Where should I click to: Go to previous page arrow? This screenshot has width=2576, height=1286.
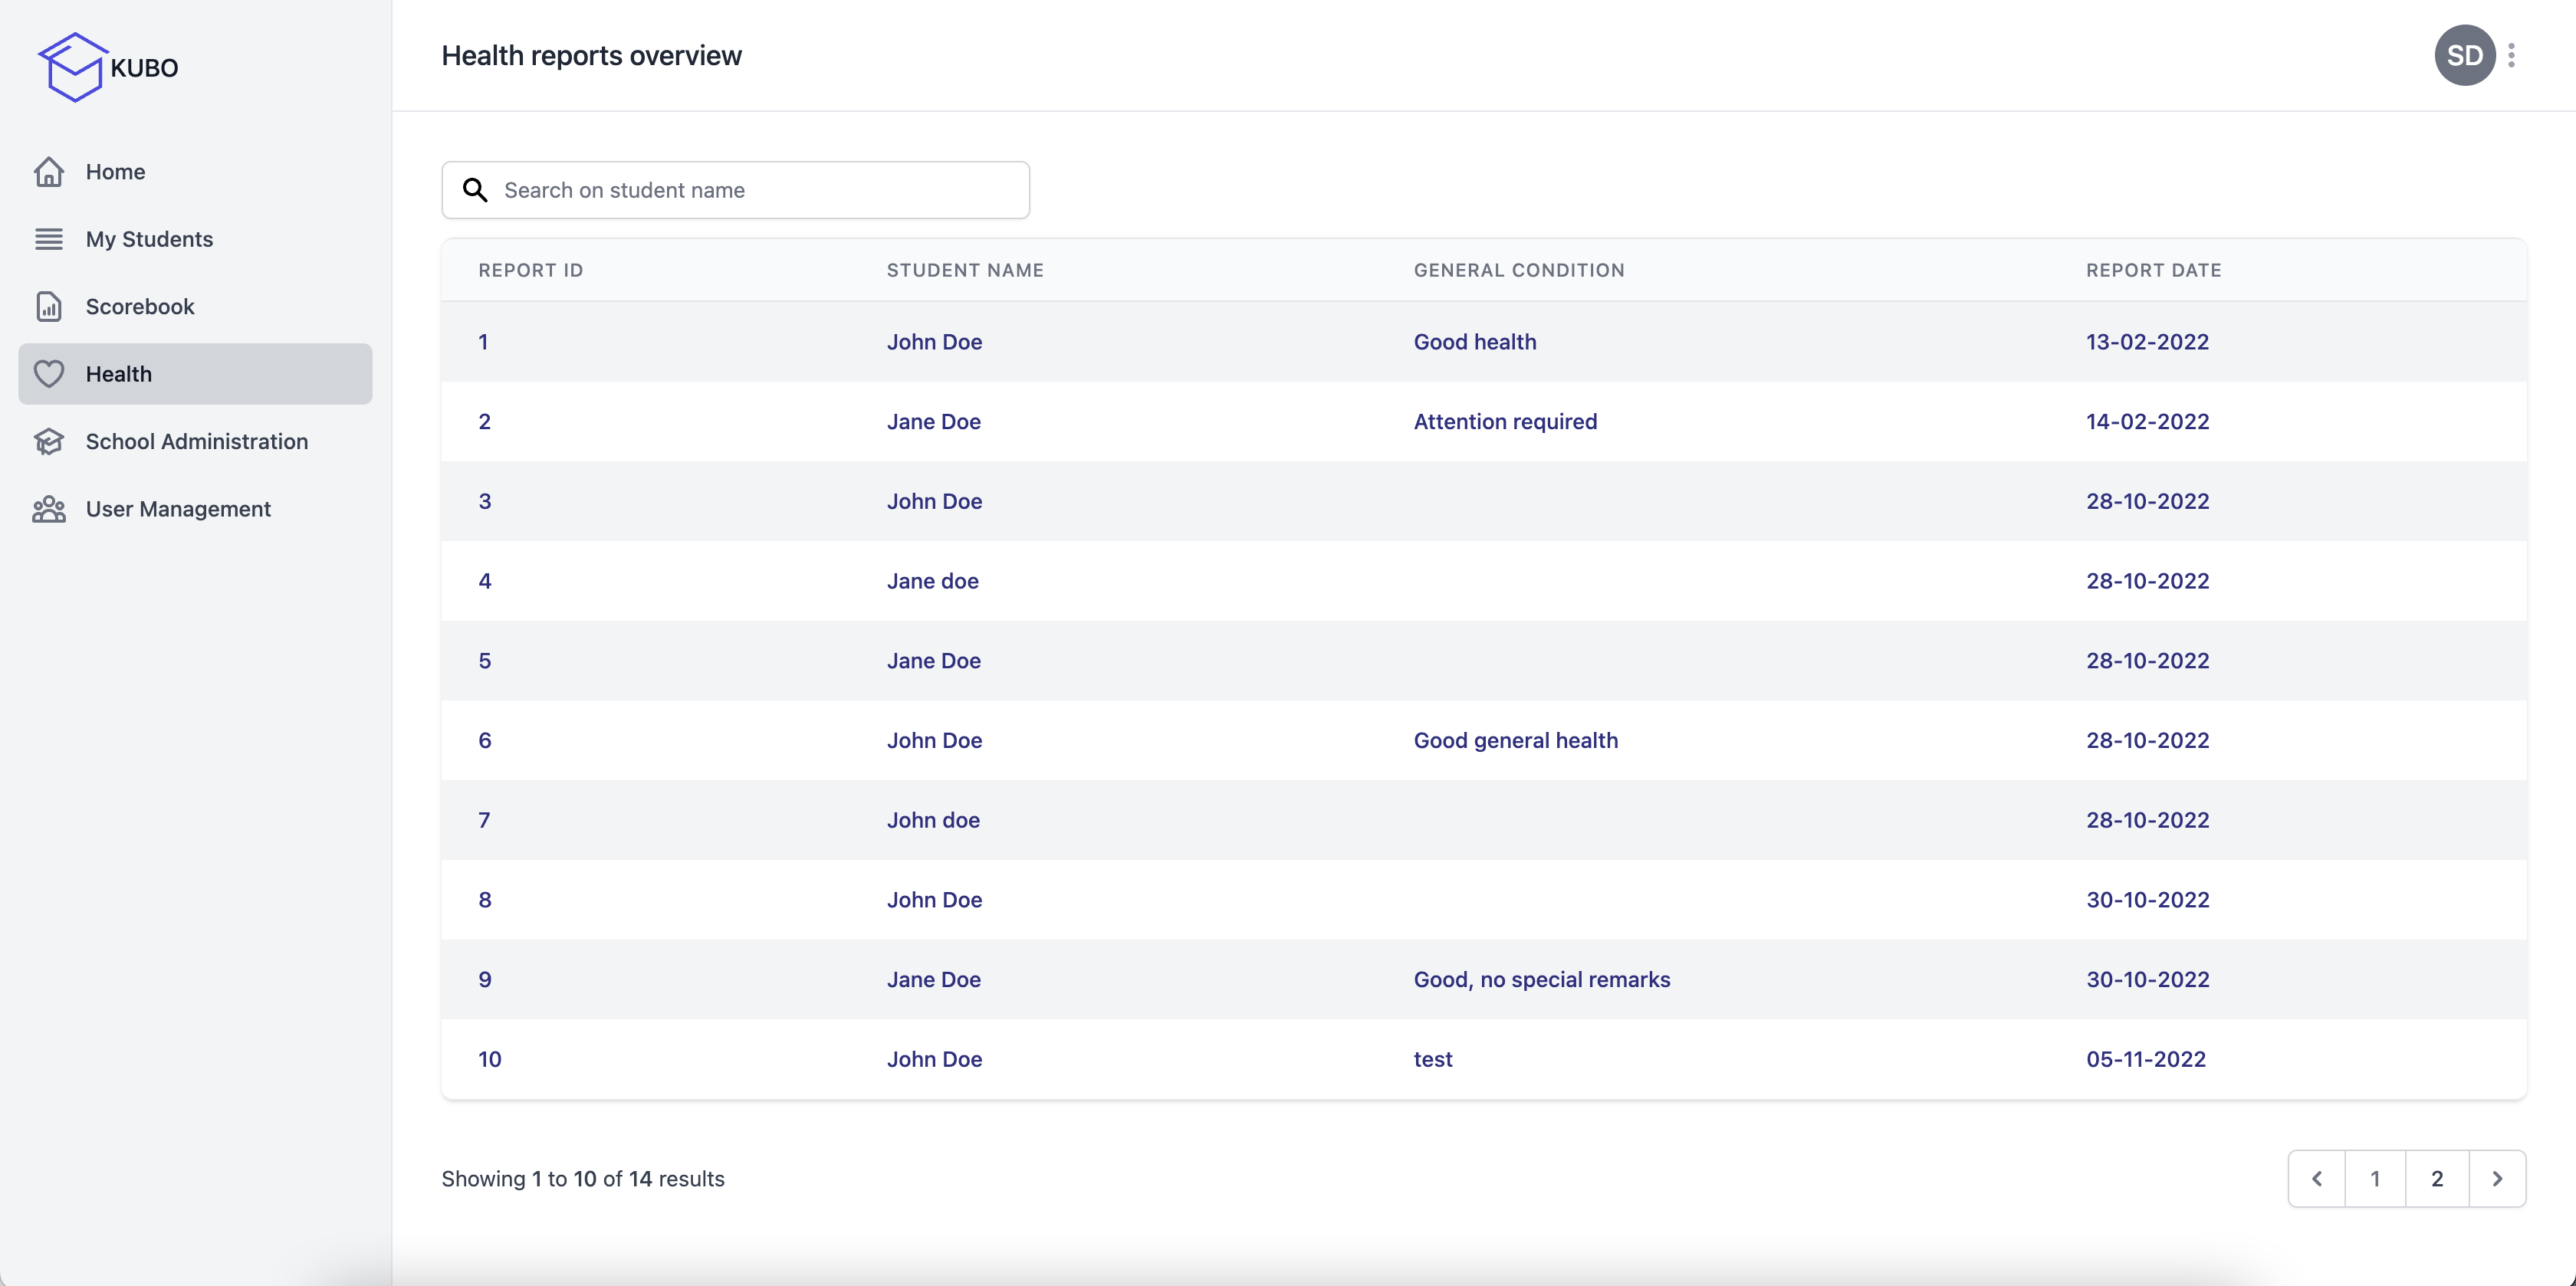pyautogui.click(x=2317, y=1179)
